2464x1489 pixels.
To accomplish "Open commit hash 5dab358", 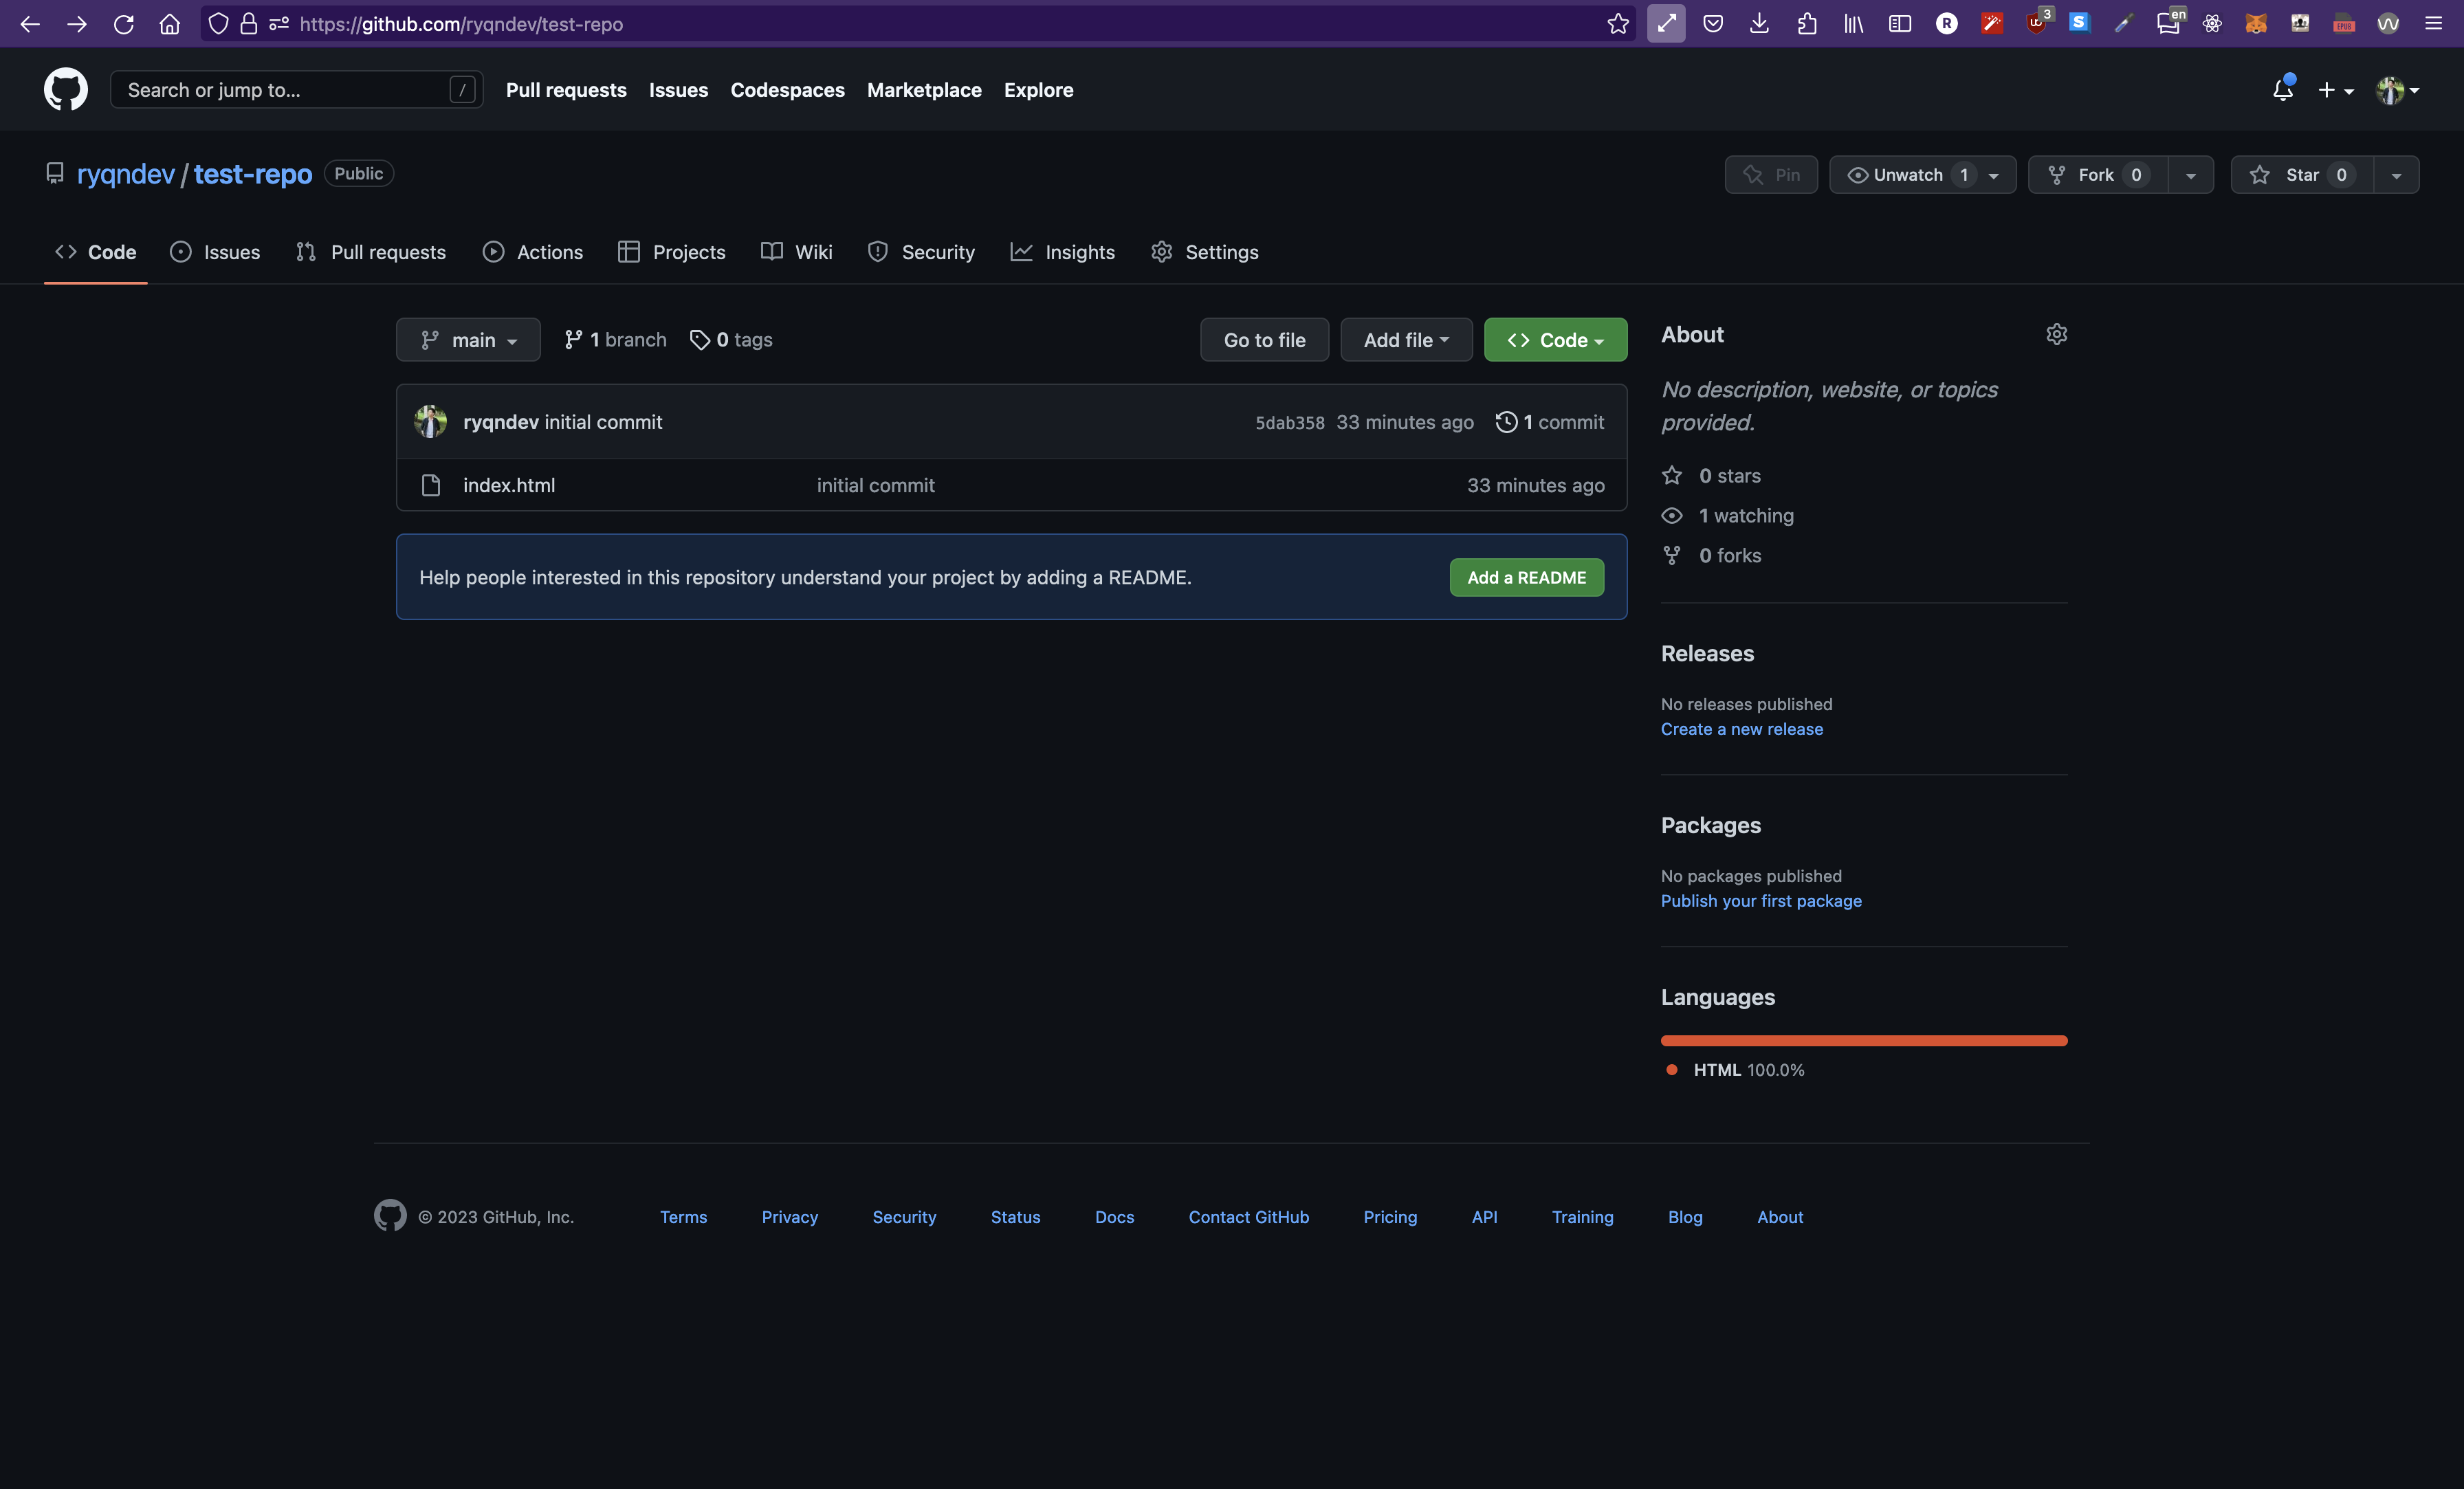I will [x=1289, y=423].
